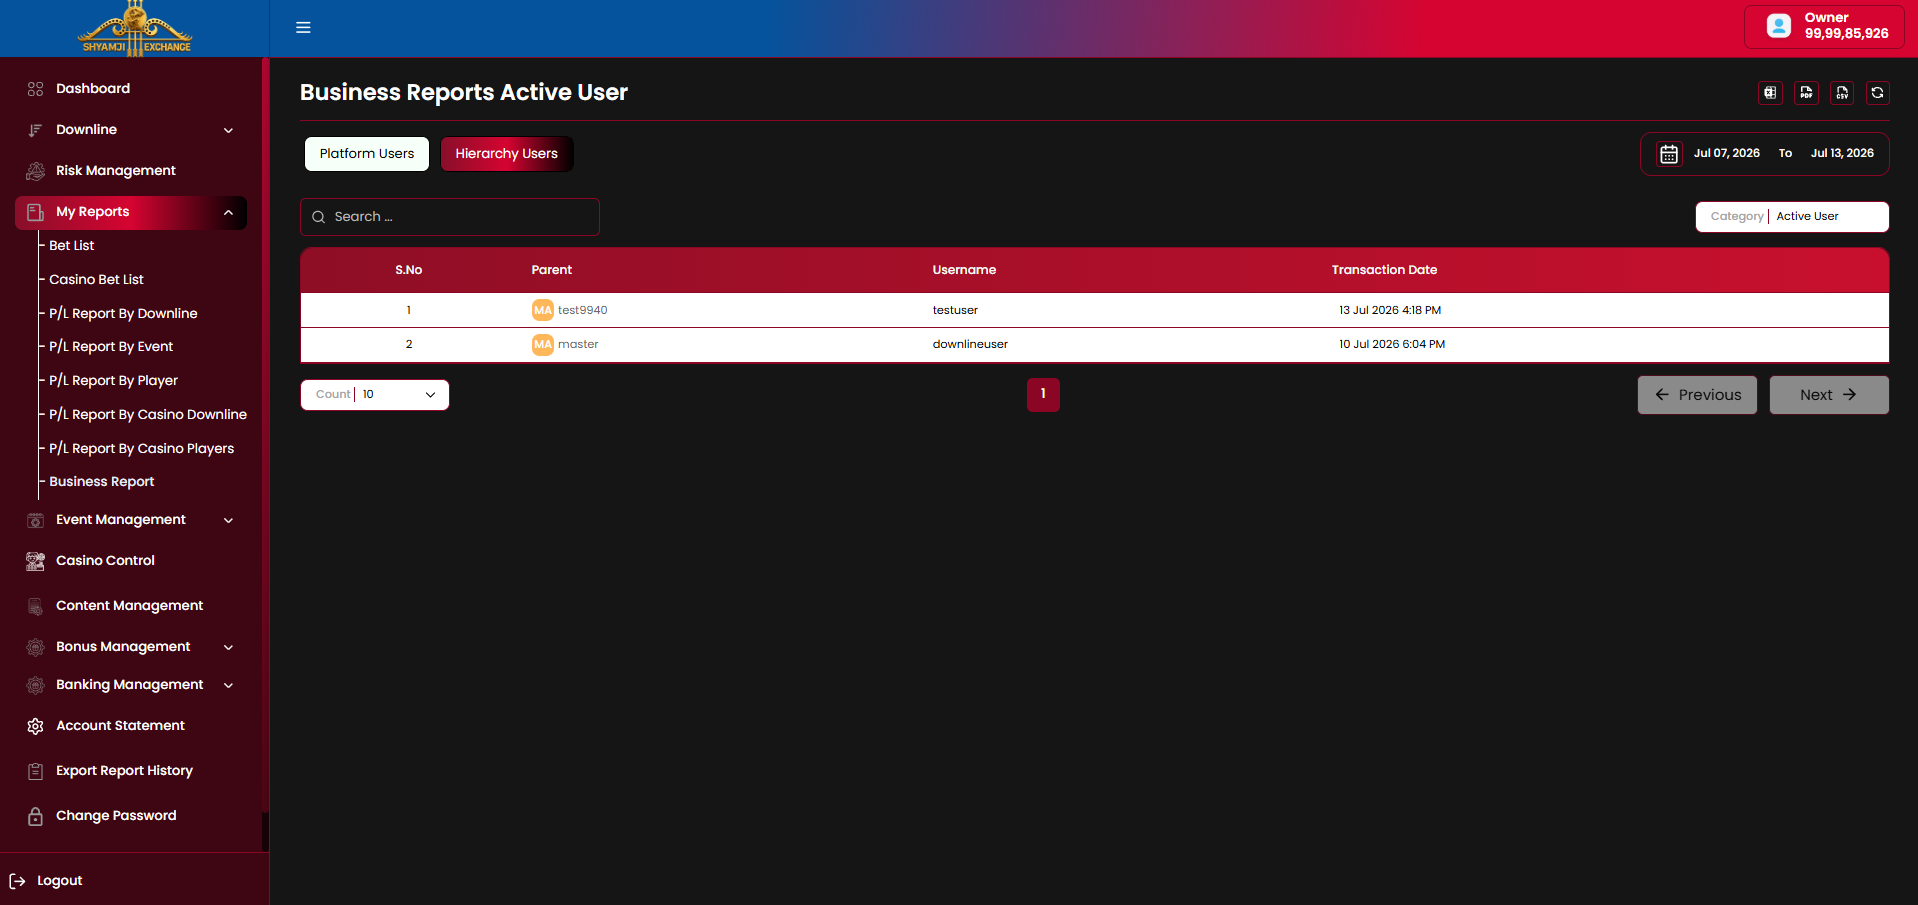1918x905 pixels.
Task: Expand the Downline menu chevron
Action: click(x=228, y=130)
